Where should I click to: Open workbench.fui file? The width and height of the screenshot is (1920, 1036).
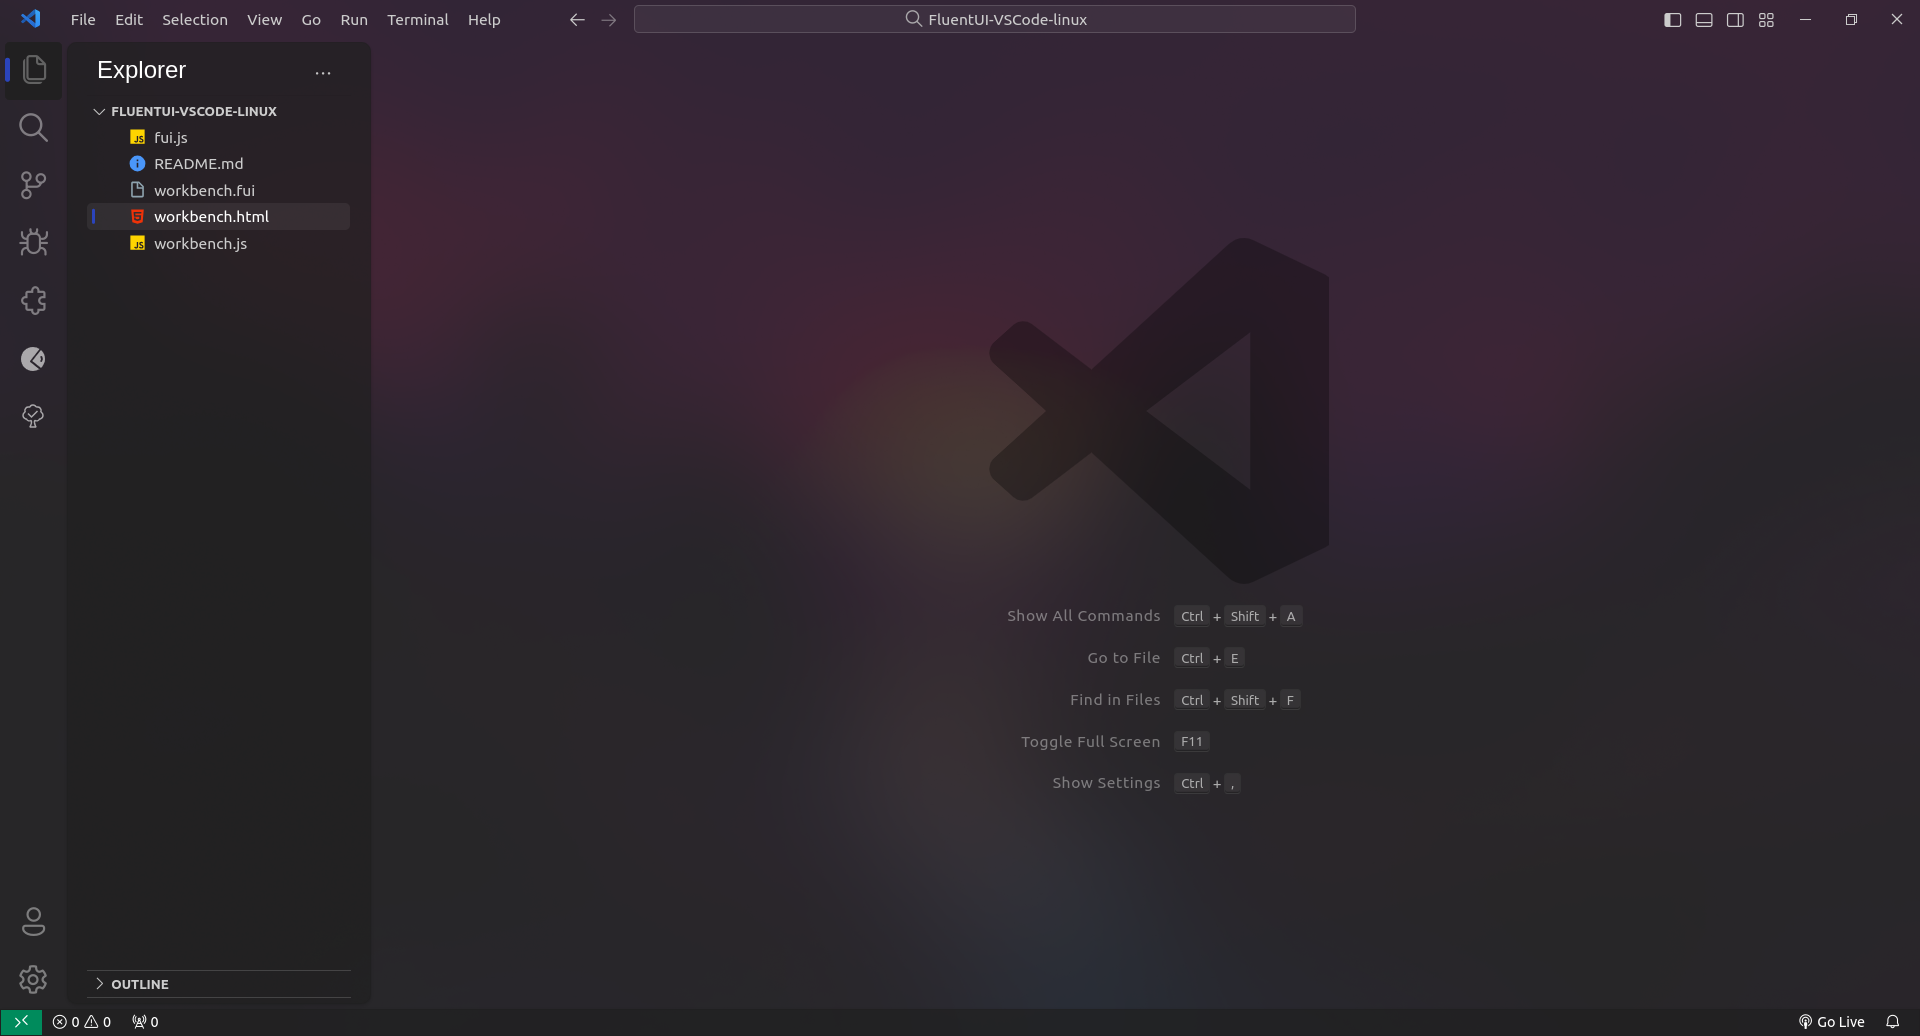click(x=219, y=190)
